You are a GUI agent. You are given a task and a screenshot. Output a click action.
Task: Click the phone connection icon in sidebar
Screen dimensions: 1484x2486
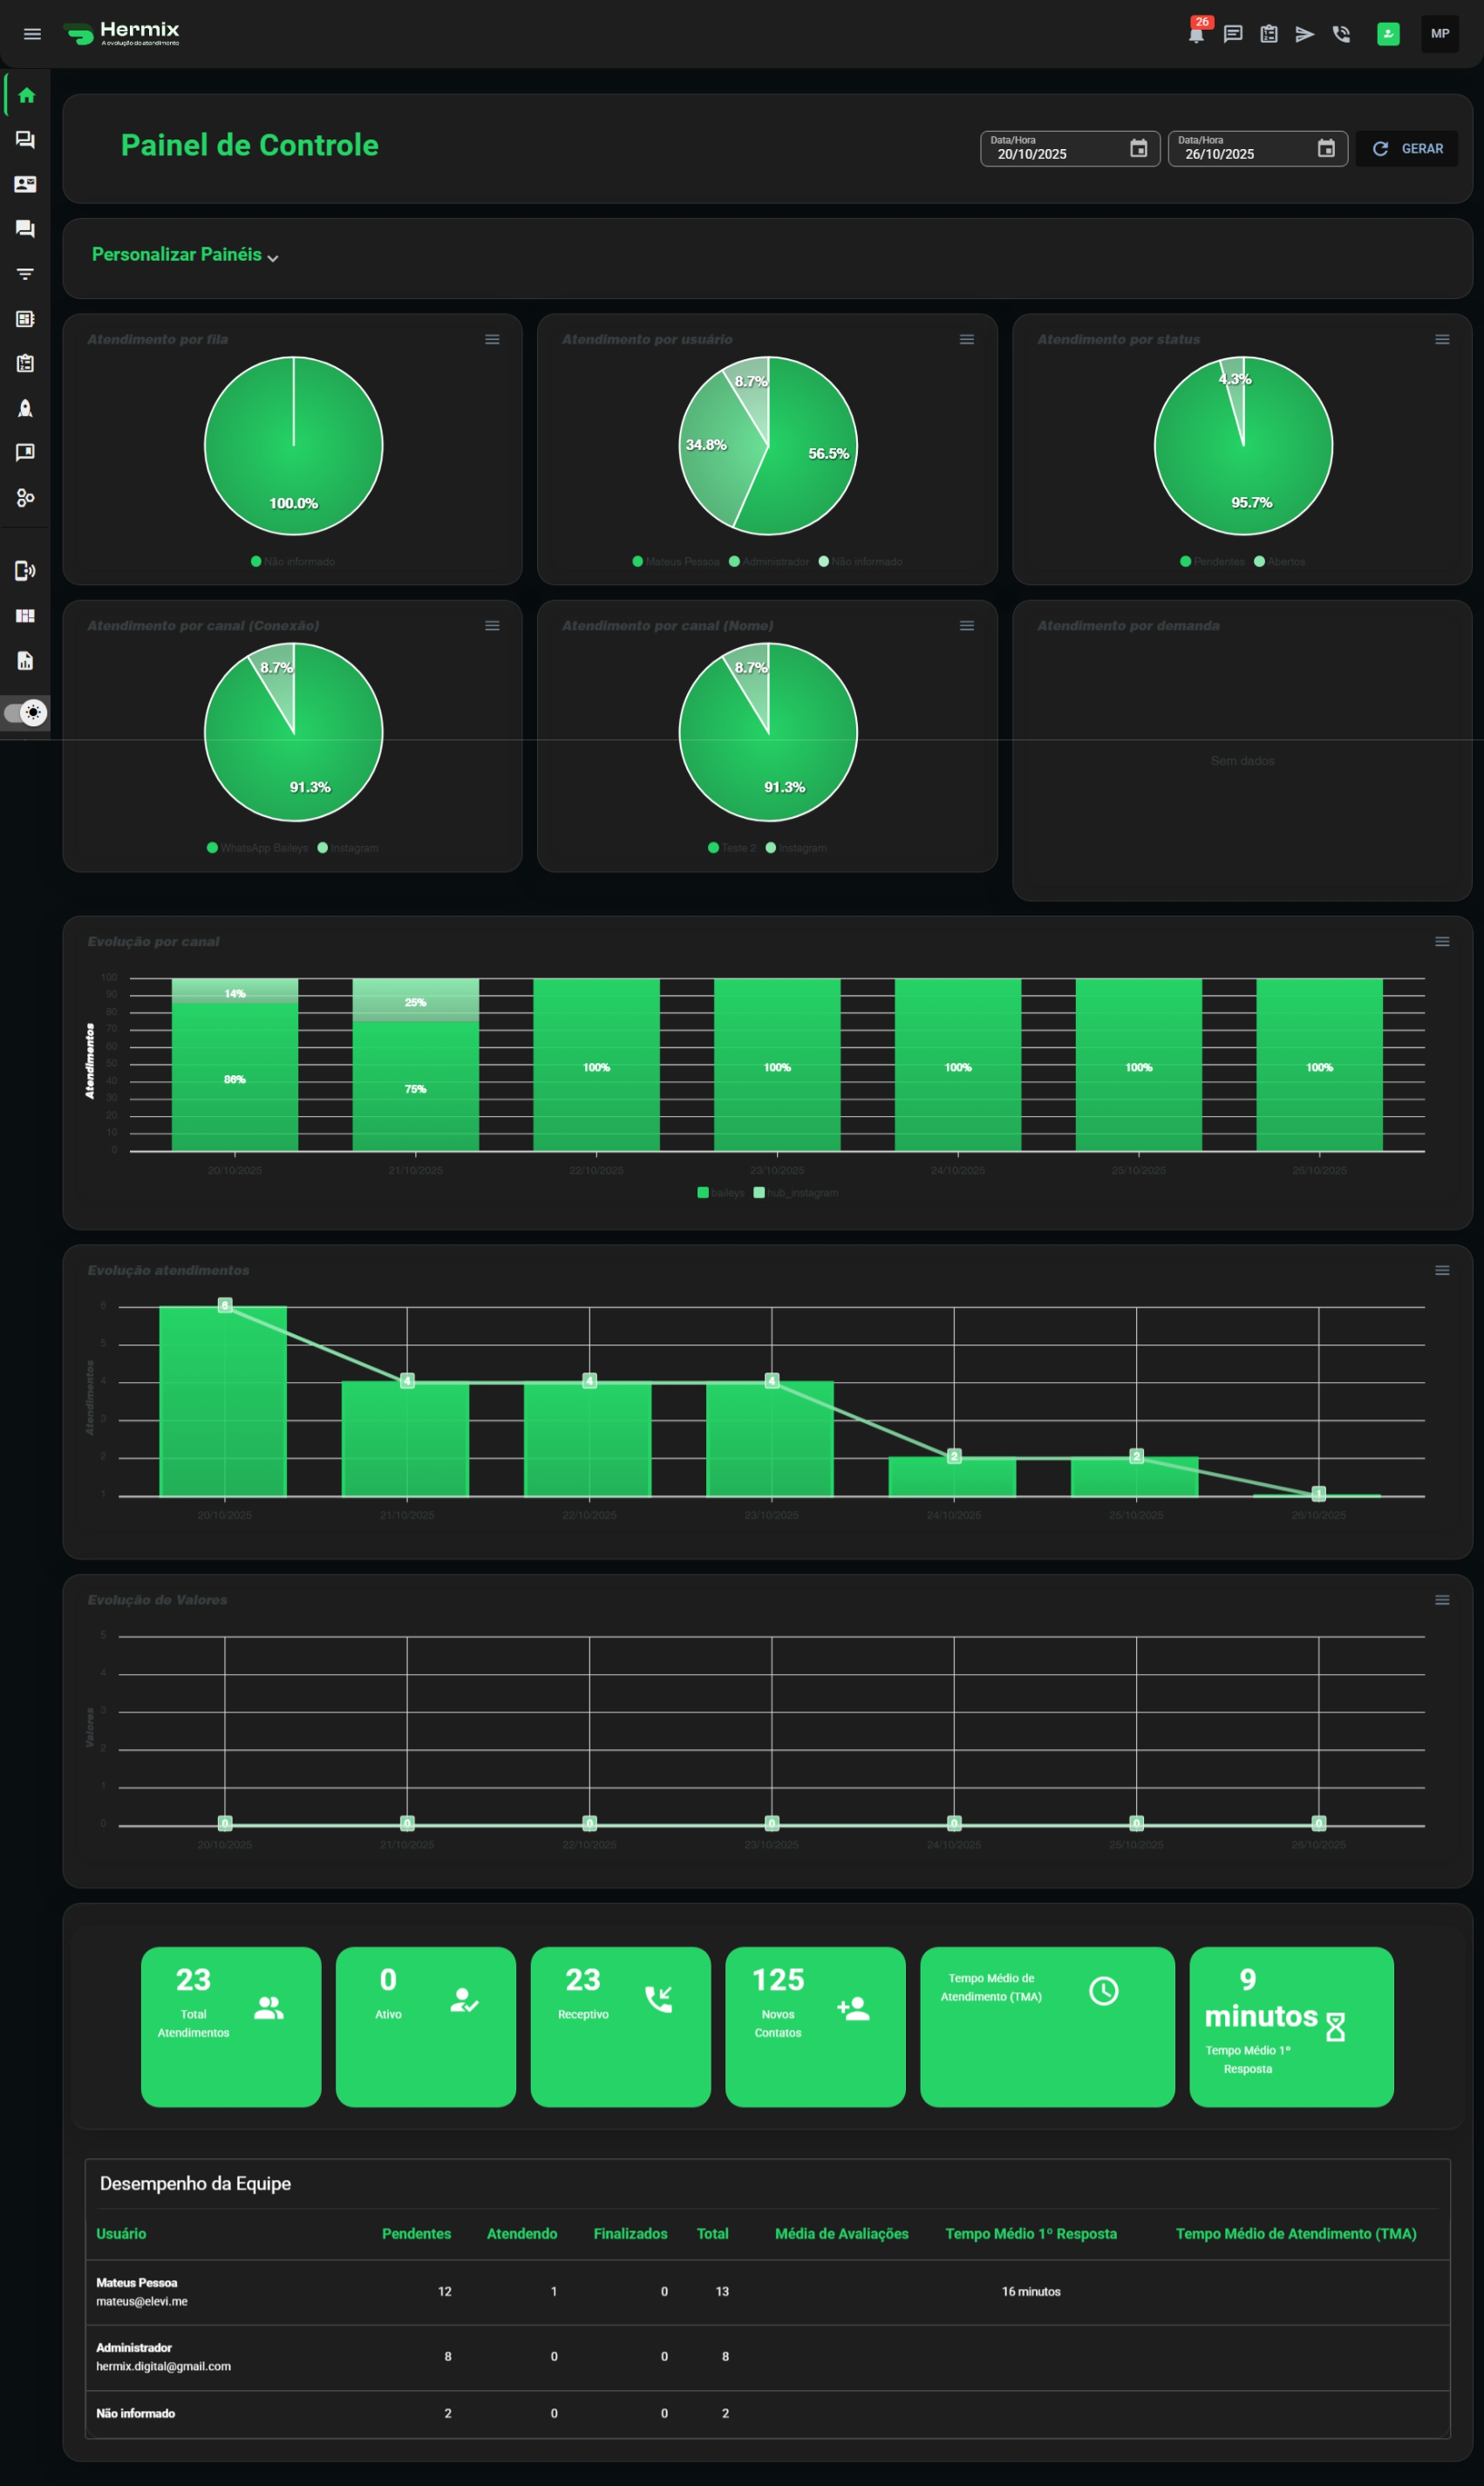(x=25, y=571)
